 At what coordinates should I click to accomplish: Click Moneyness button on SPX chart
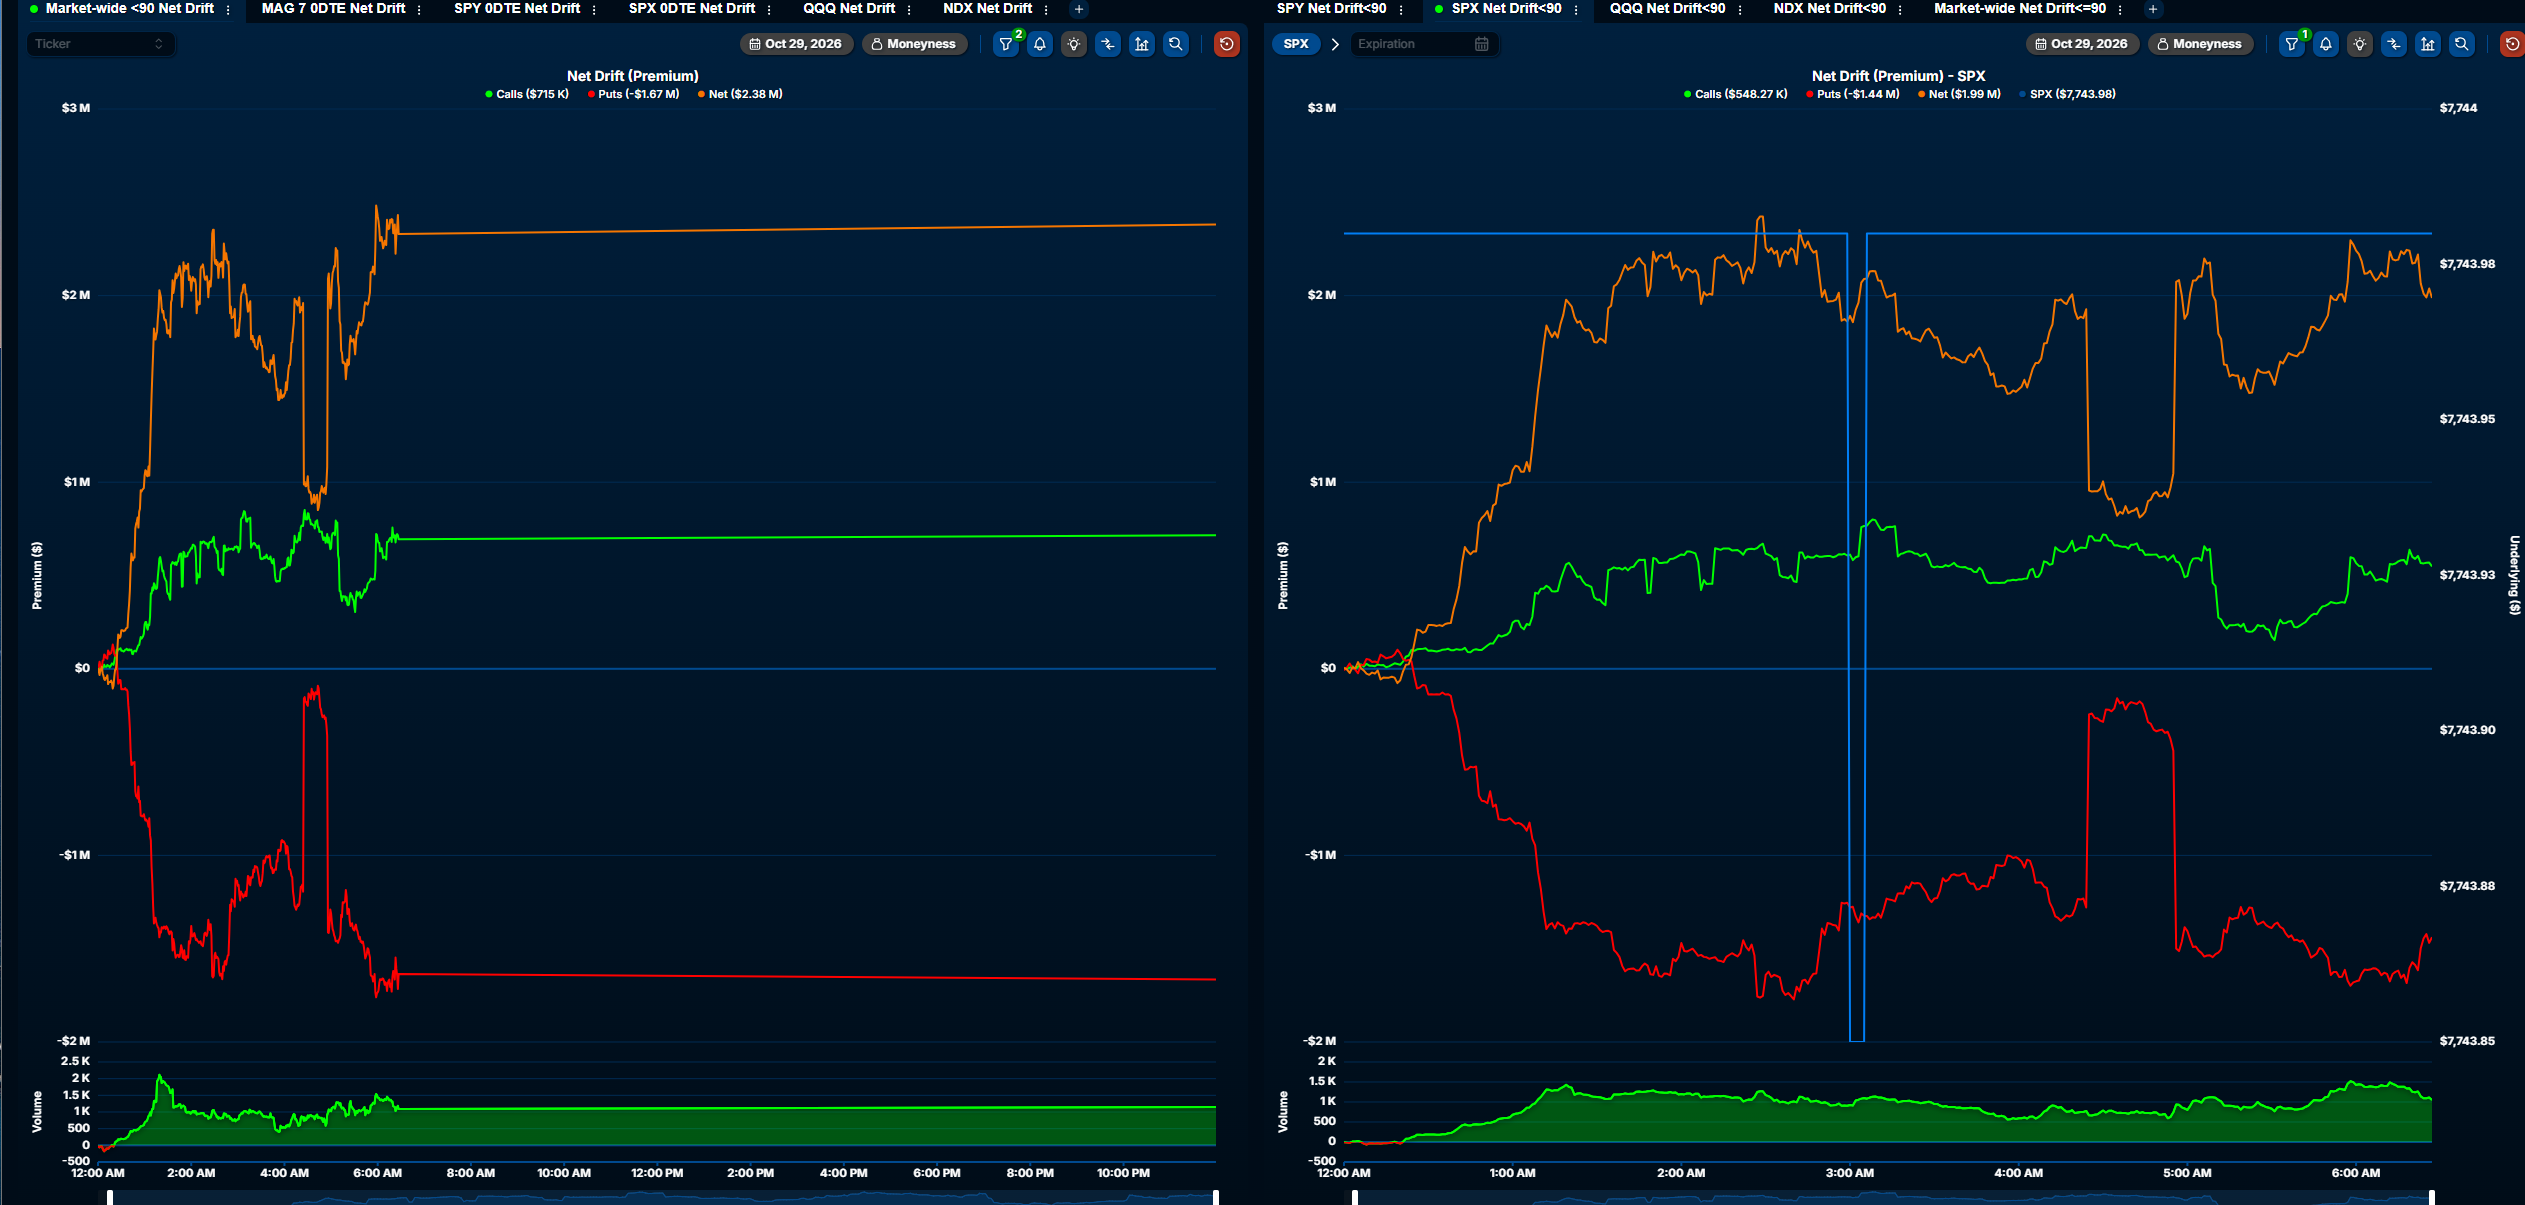pyautogui.click(x=2200, y=44)
